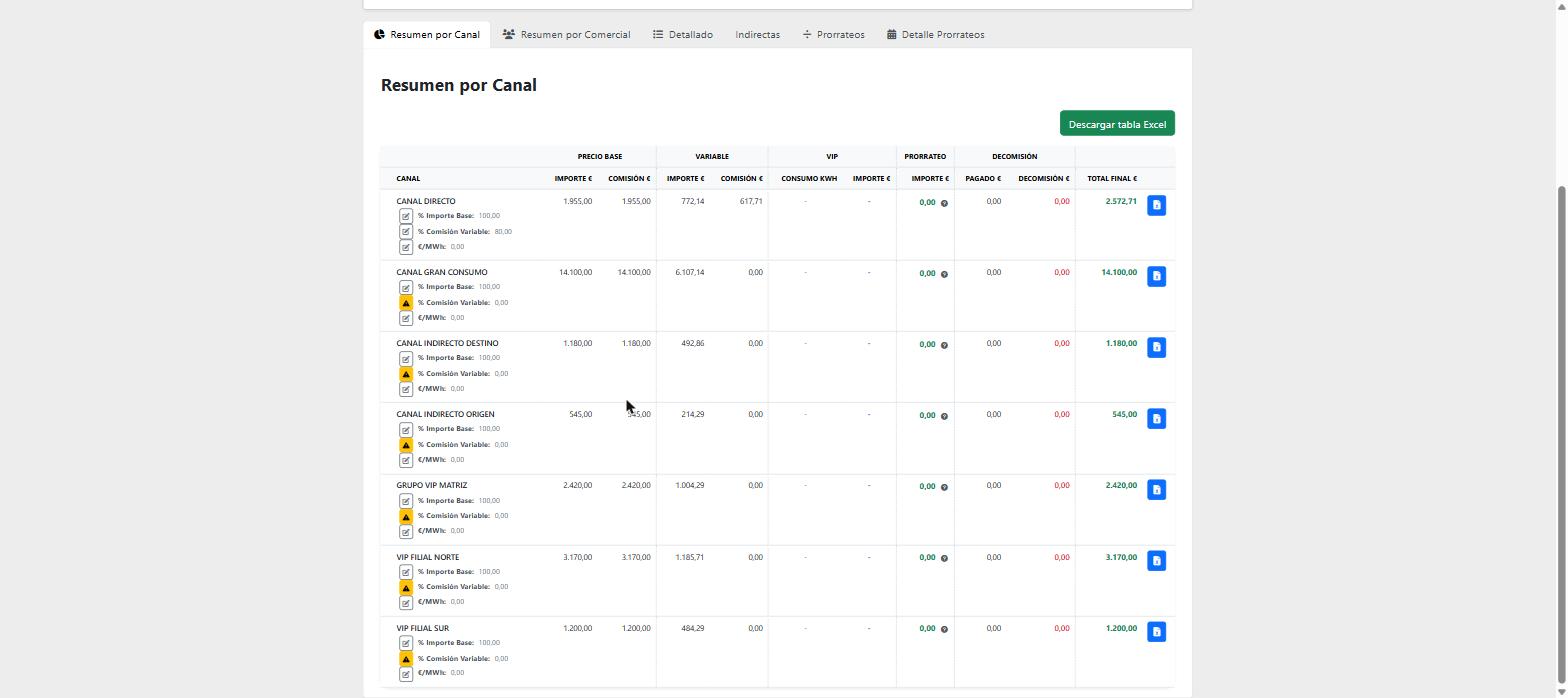1568x698 pixels.
Task: Click total final value 14.100,00
Action: [1119, 272]
